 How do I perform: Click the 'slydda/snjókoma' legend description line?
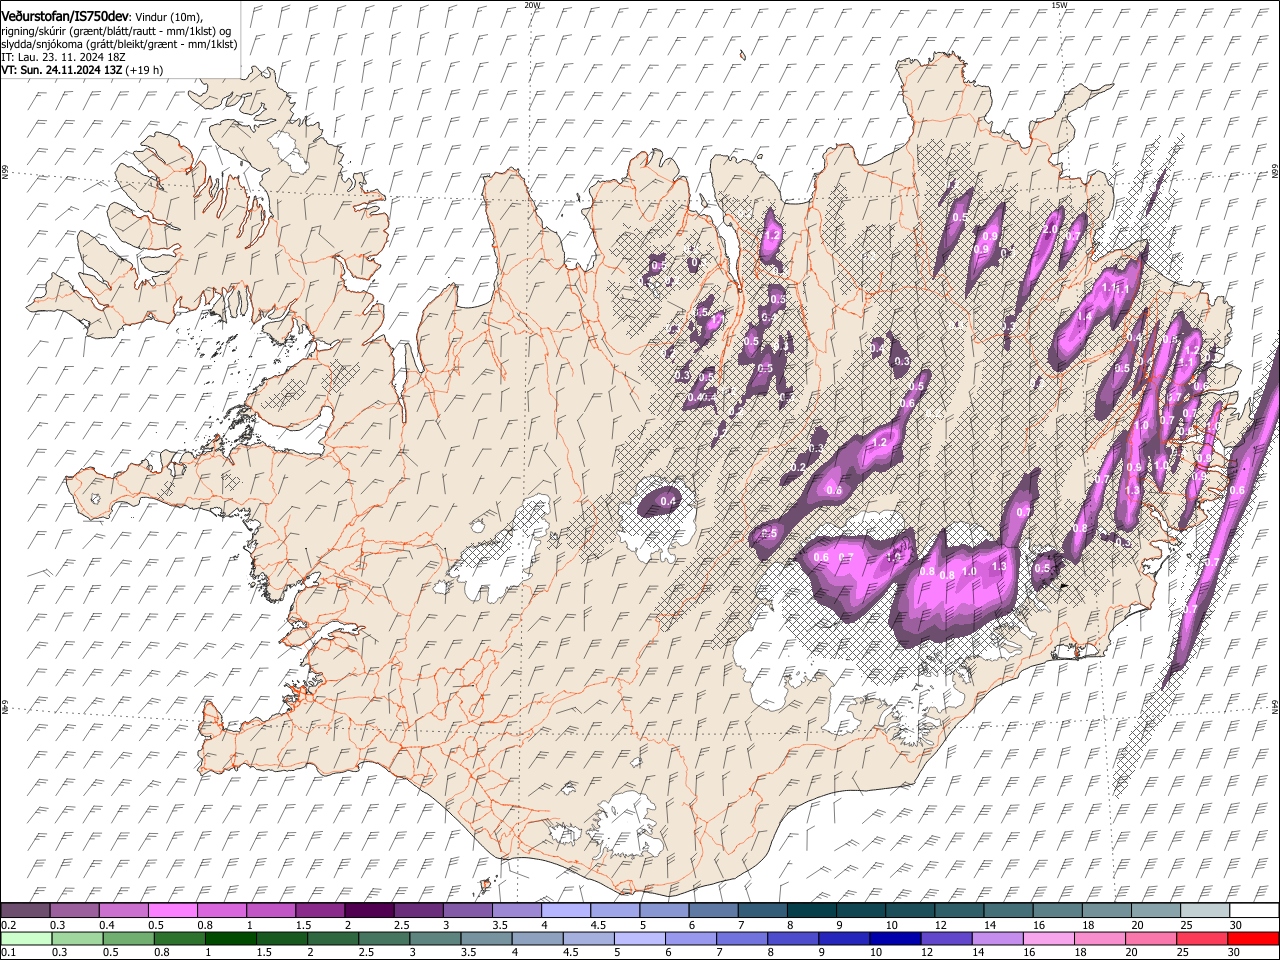(119, 44)
